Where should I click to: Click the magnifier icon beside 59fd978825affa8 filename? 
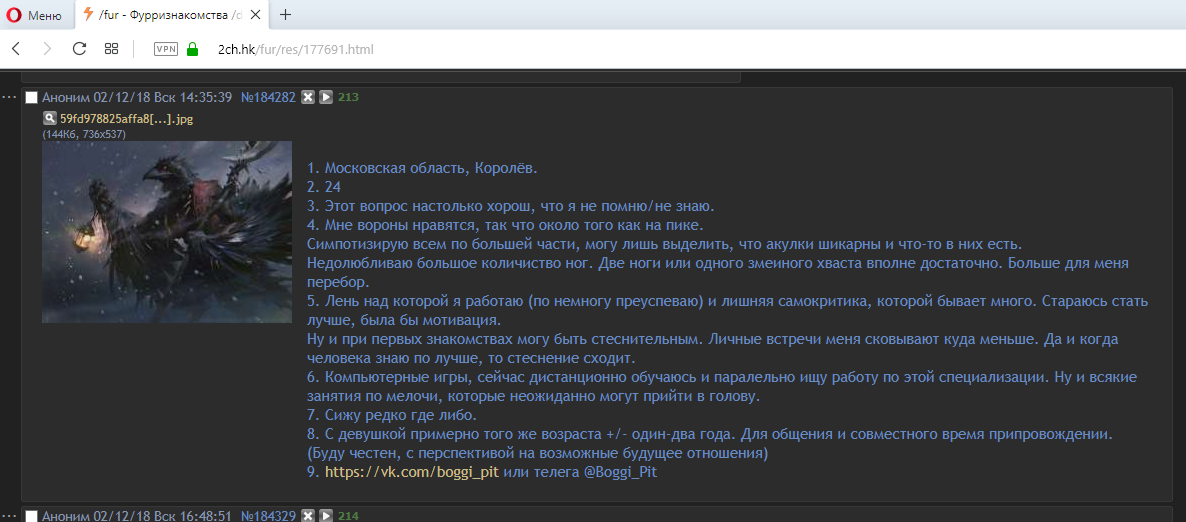click(49, 118)
